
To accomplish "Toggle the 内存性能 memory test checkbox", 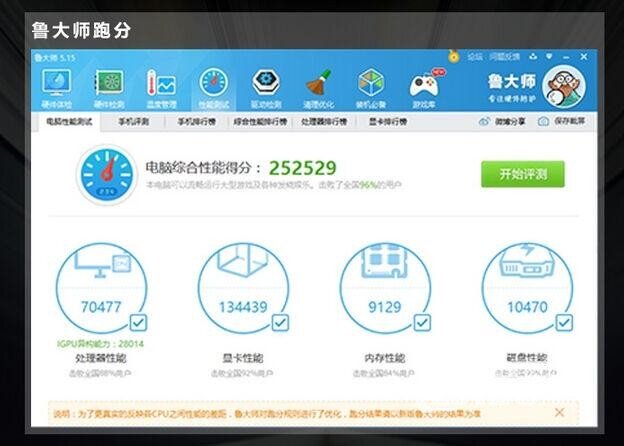I will (422, 322).
